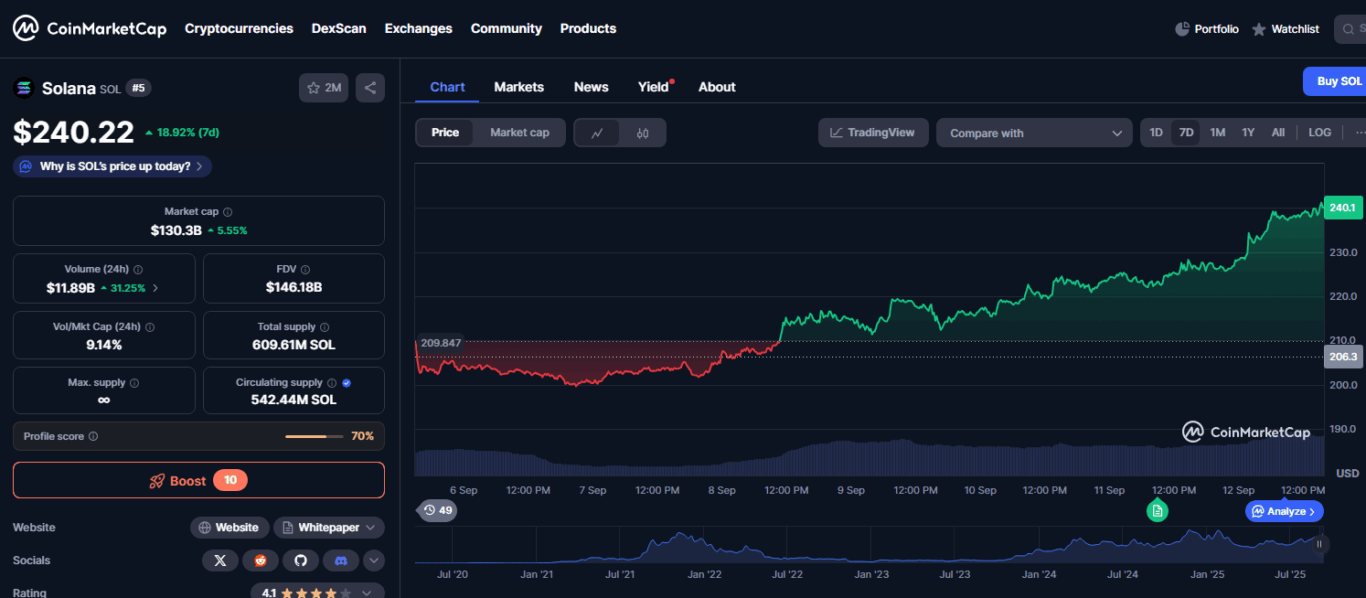Image resolution: width=1366 pixels, height=598 pixels.
Task: Open Exchanges menu
Action: tap(418, 29)
